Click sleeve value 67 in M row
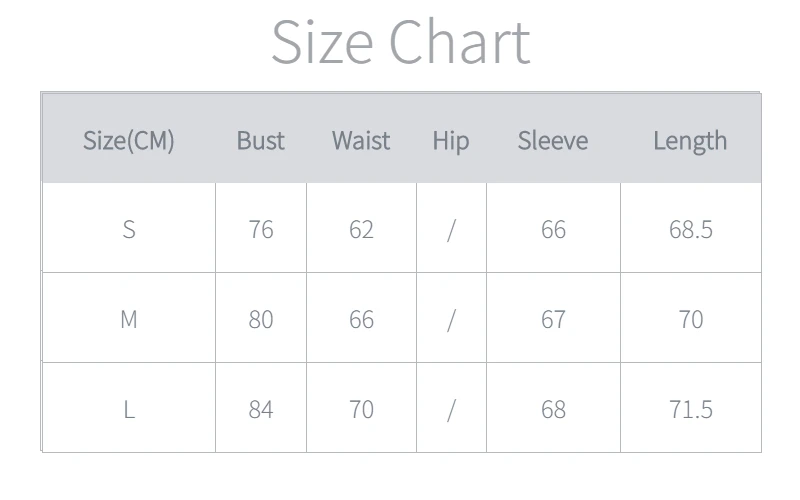Image resolution: width=800 pixels, height=500 pixels. click(x=553, y=319)
